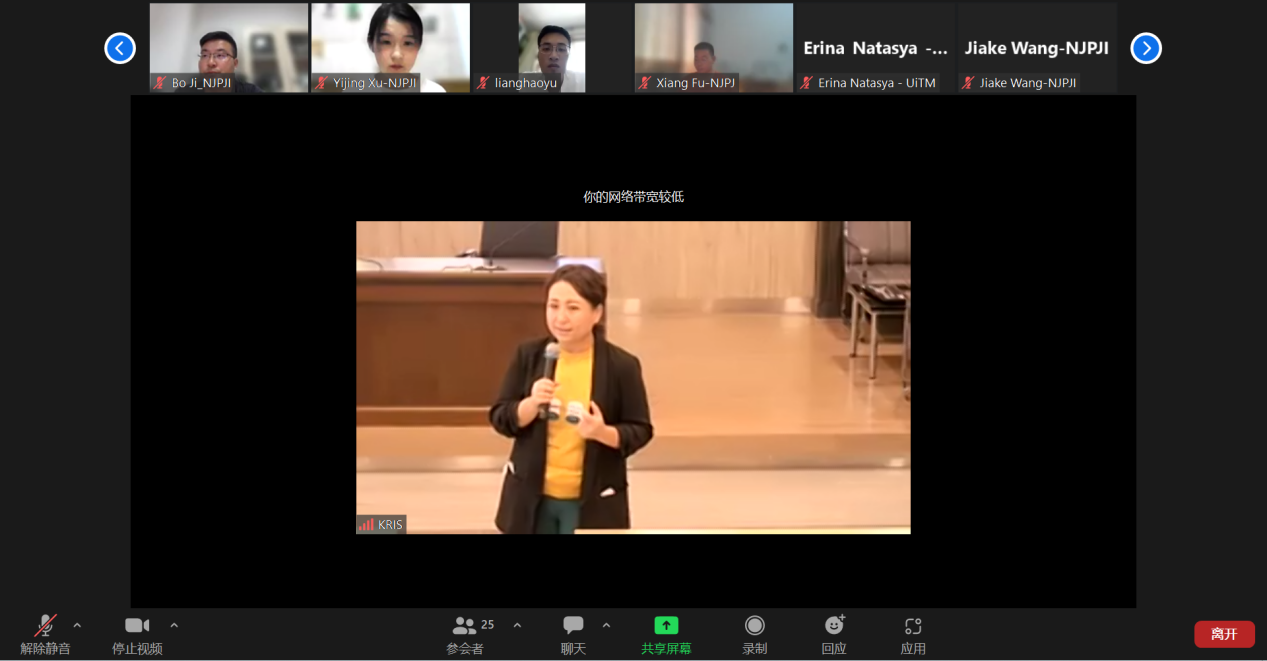
Task: Start recording with the 录制 icon
Action: (x=755, y=626)
